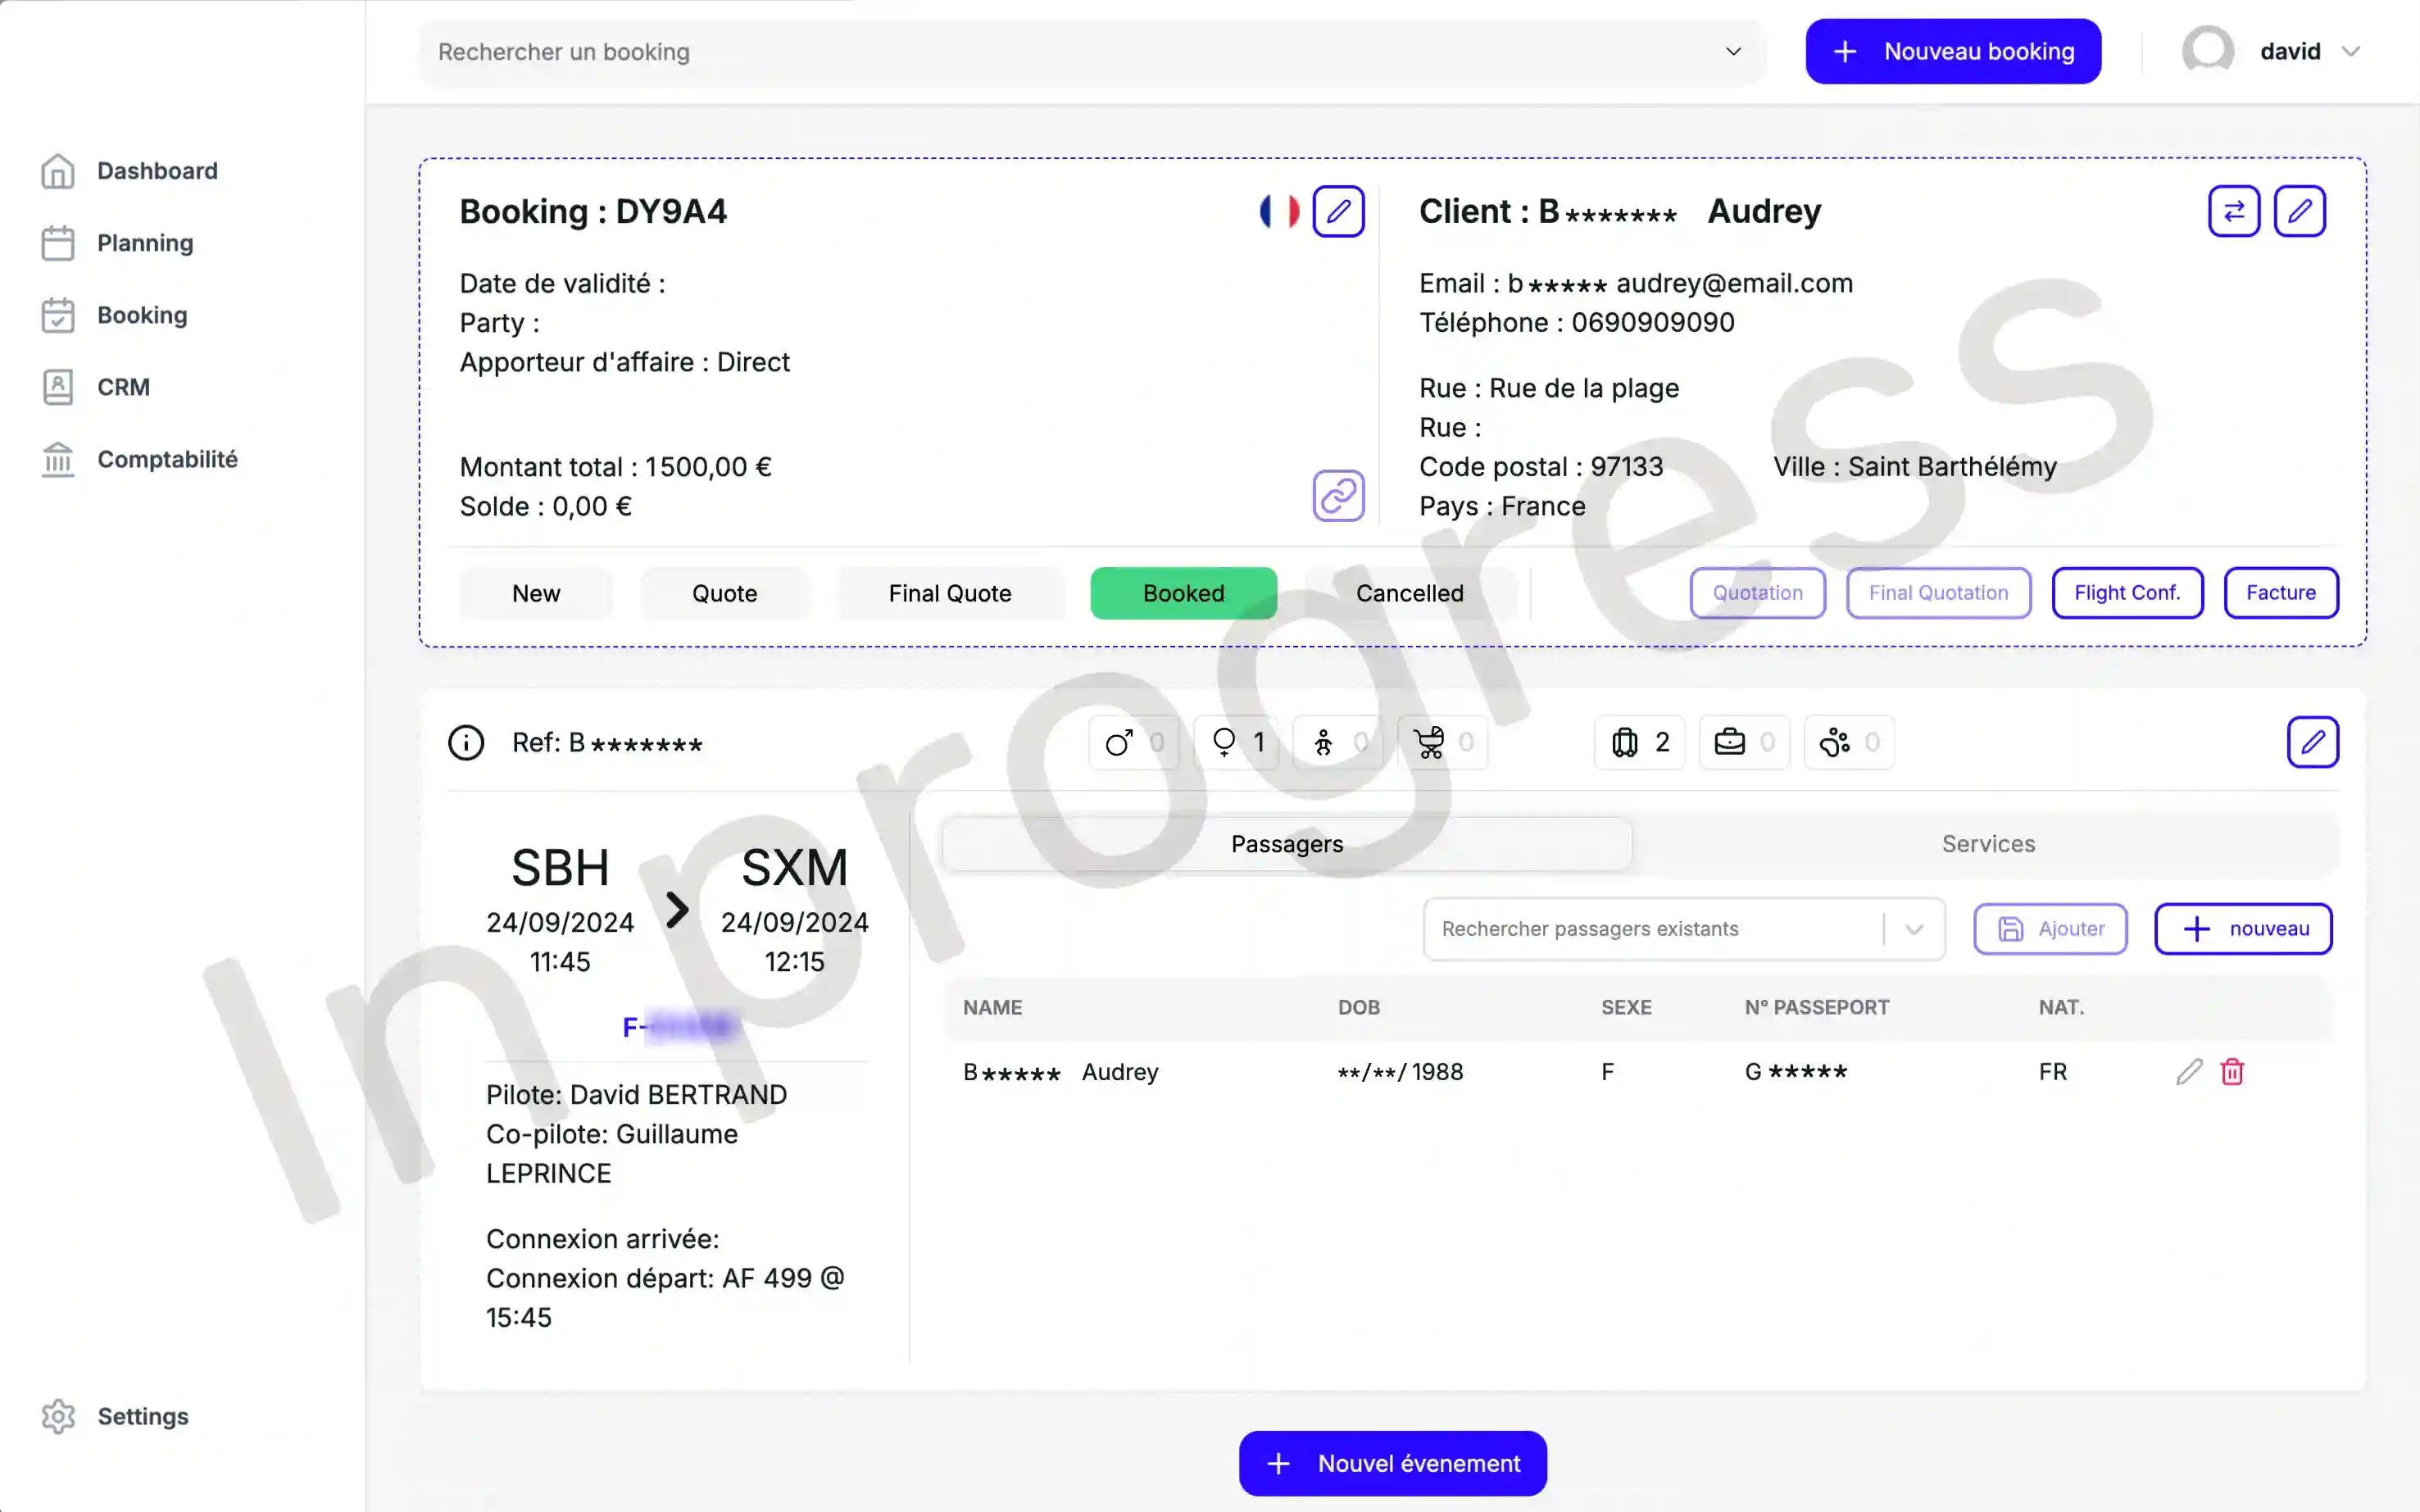The image size is (2420, 1512).
Task: Open Comptabilité in the sidebar
Action: coord(167,459)
